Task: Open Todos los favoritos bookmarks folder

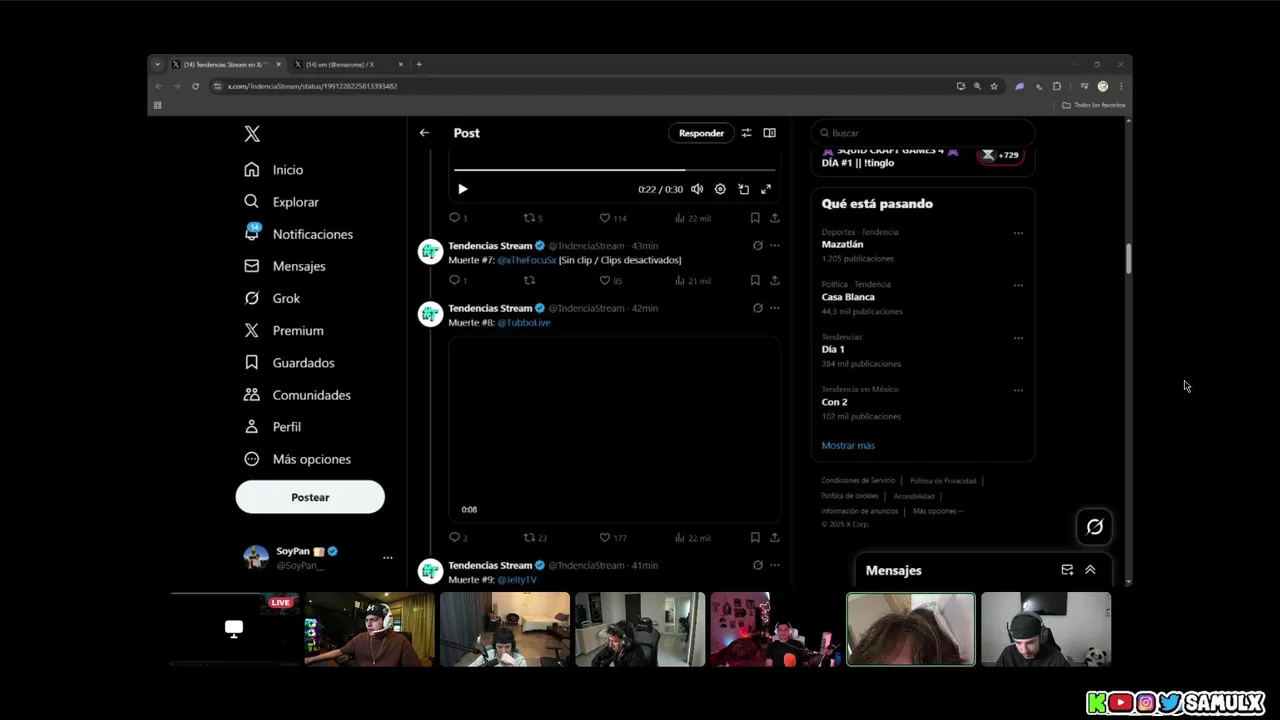Action: tap(1093, 105)
